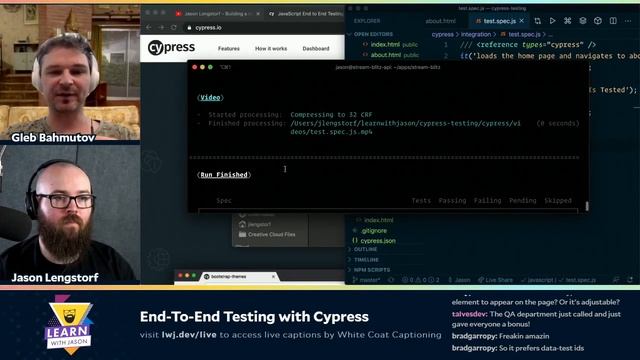Close the bootstrap-themes browser tab

click(273, 276)
